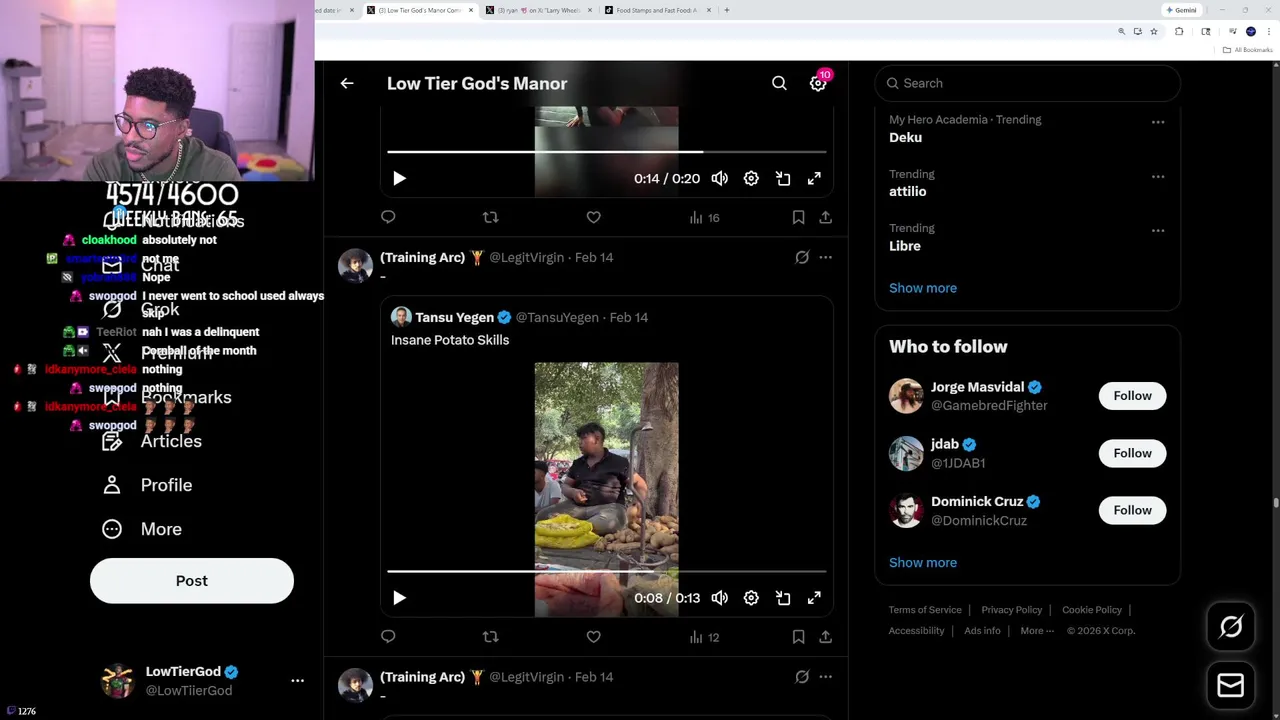Reply to the post with 12 views

point(388,637)
